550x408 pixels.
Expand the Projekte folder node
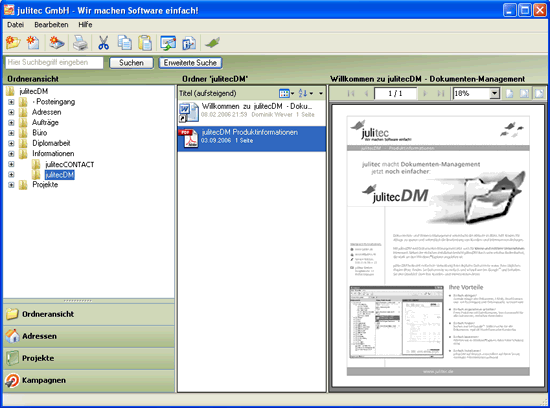click(x=11, y=185)
